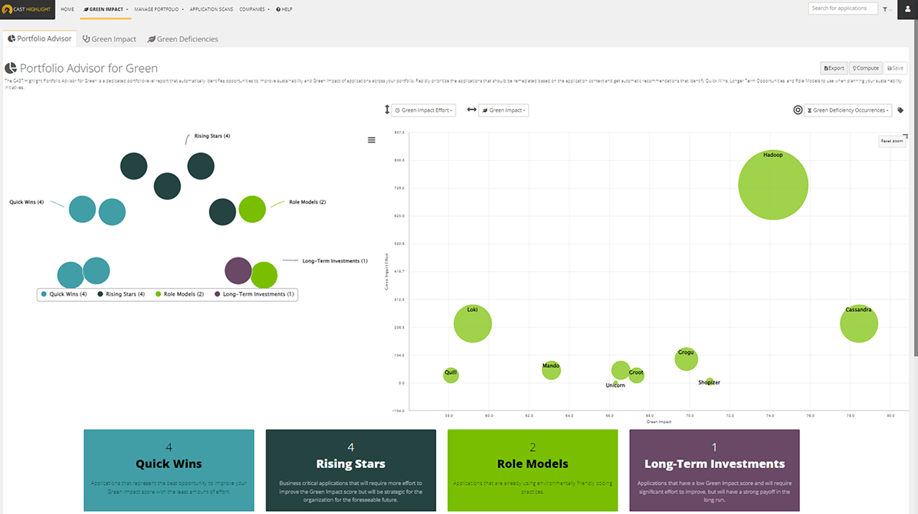
Task: Switch to the Green Deficiencies tab
Action: (183, 39)
